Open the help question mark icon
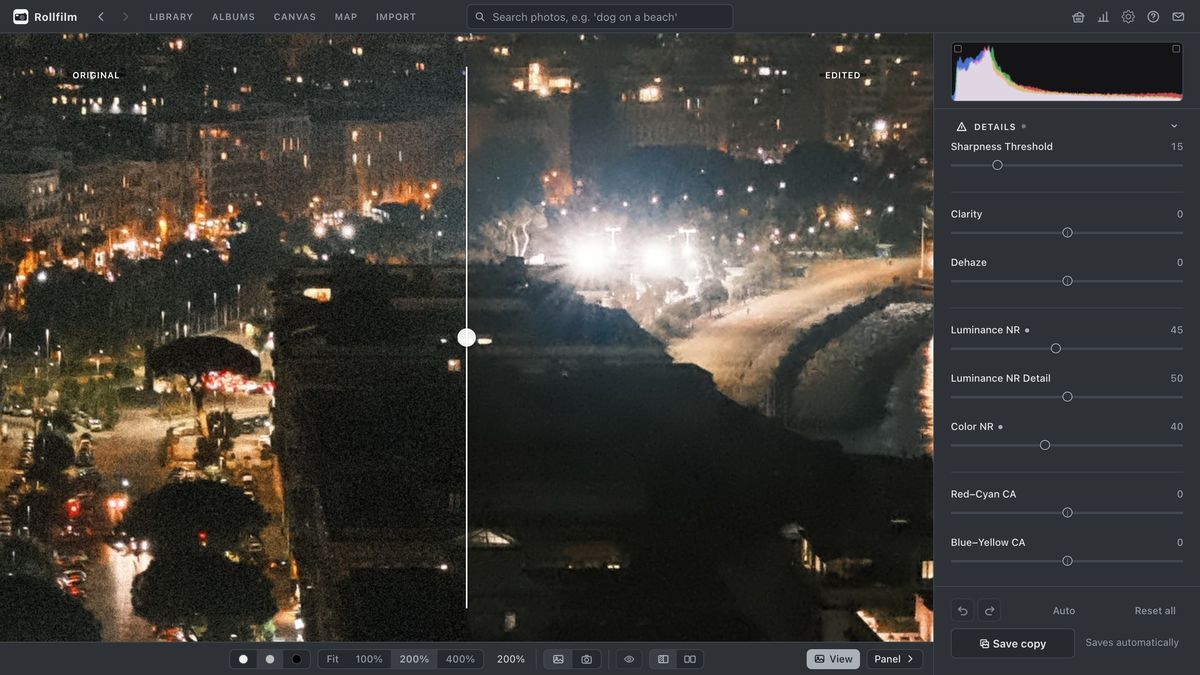 click(1153, 17)
